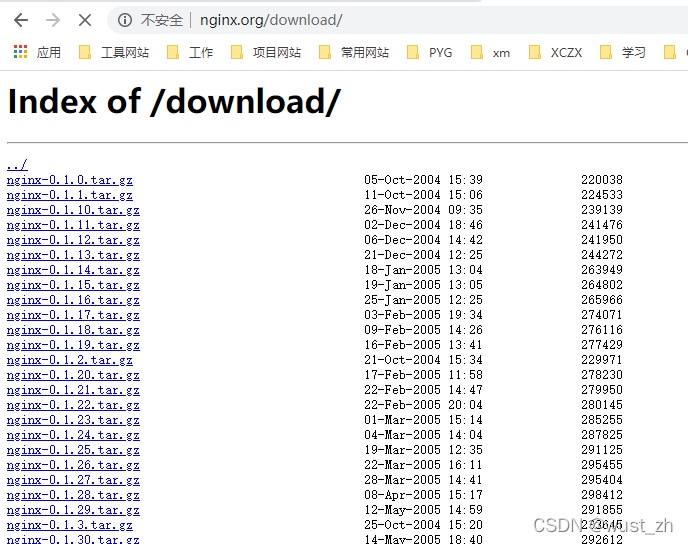Viewport: 688px width, 544px height.
Task: Click file size 291855
Action: [x=602, y=509]
